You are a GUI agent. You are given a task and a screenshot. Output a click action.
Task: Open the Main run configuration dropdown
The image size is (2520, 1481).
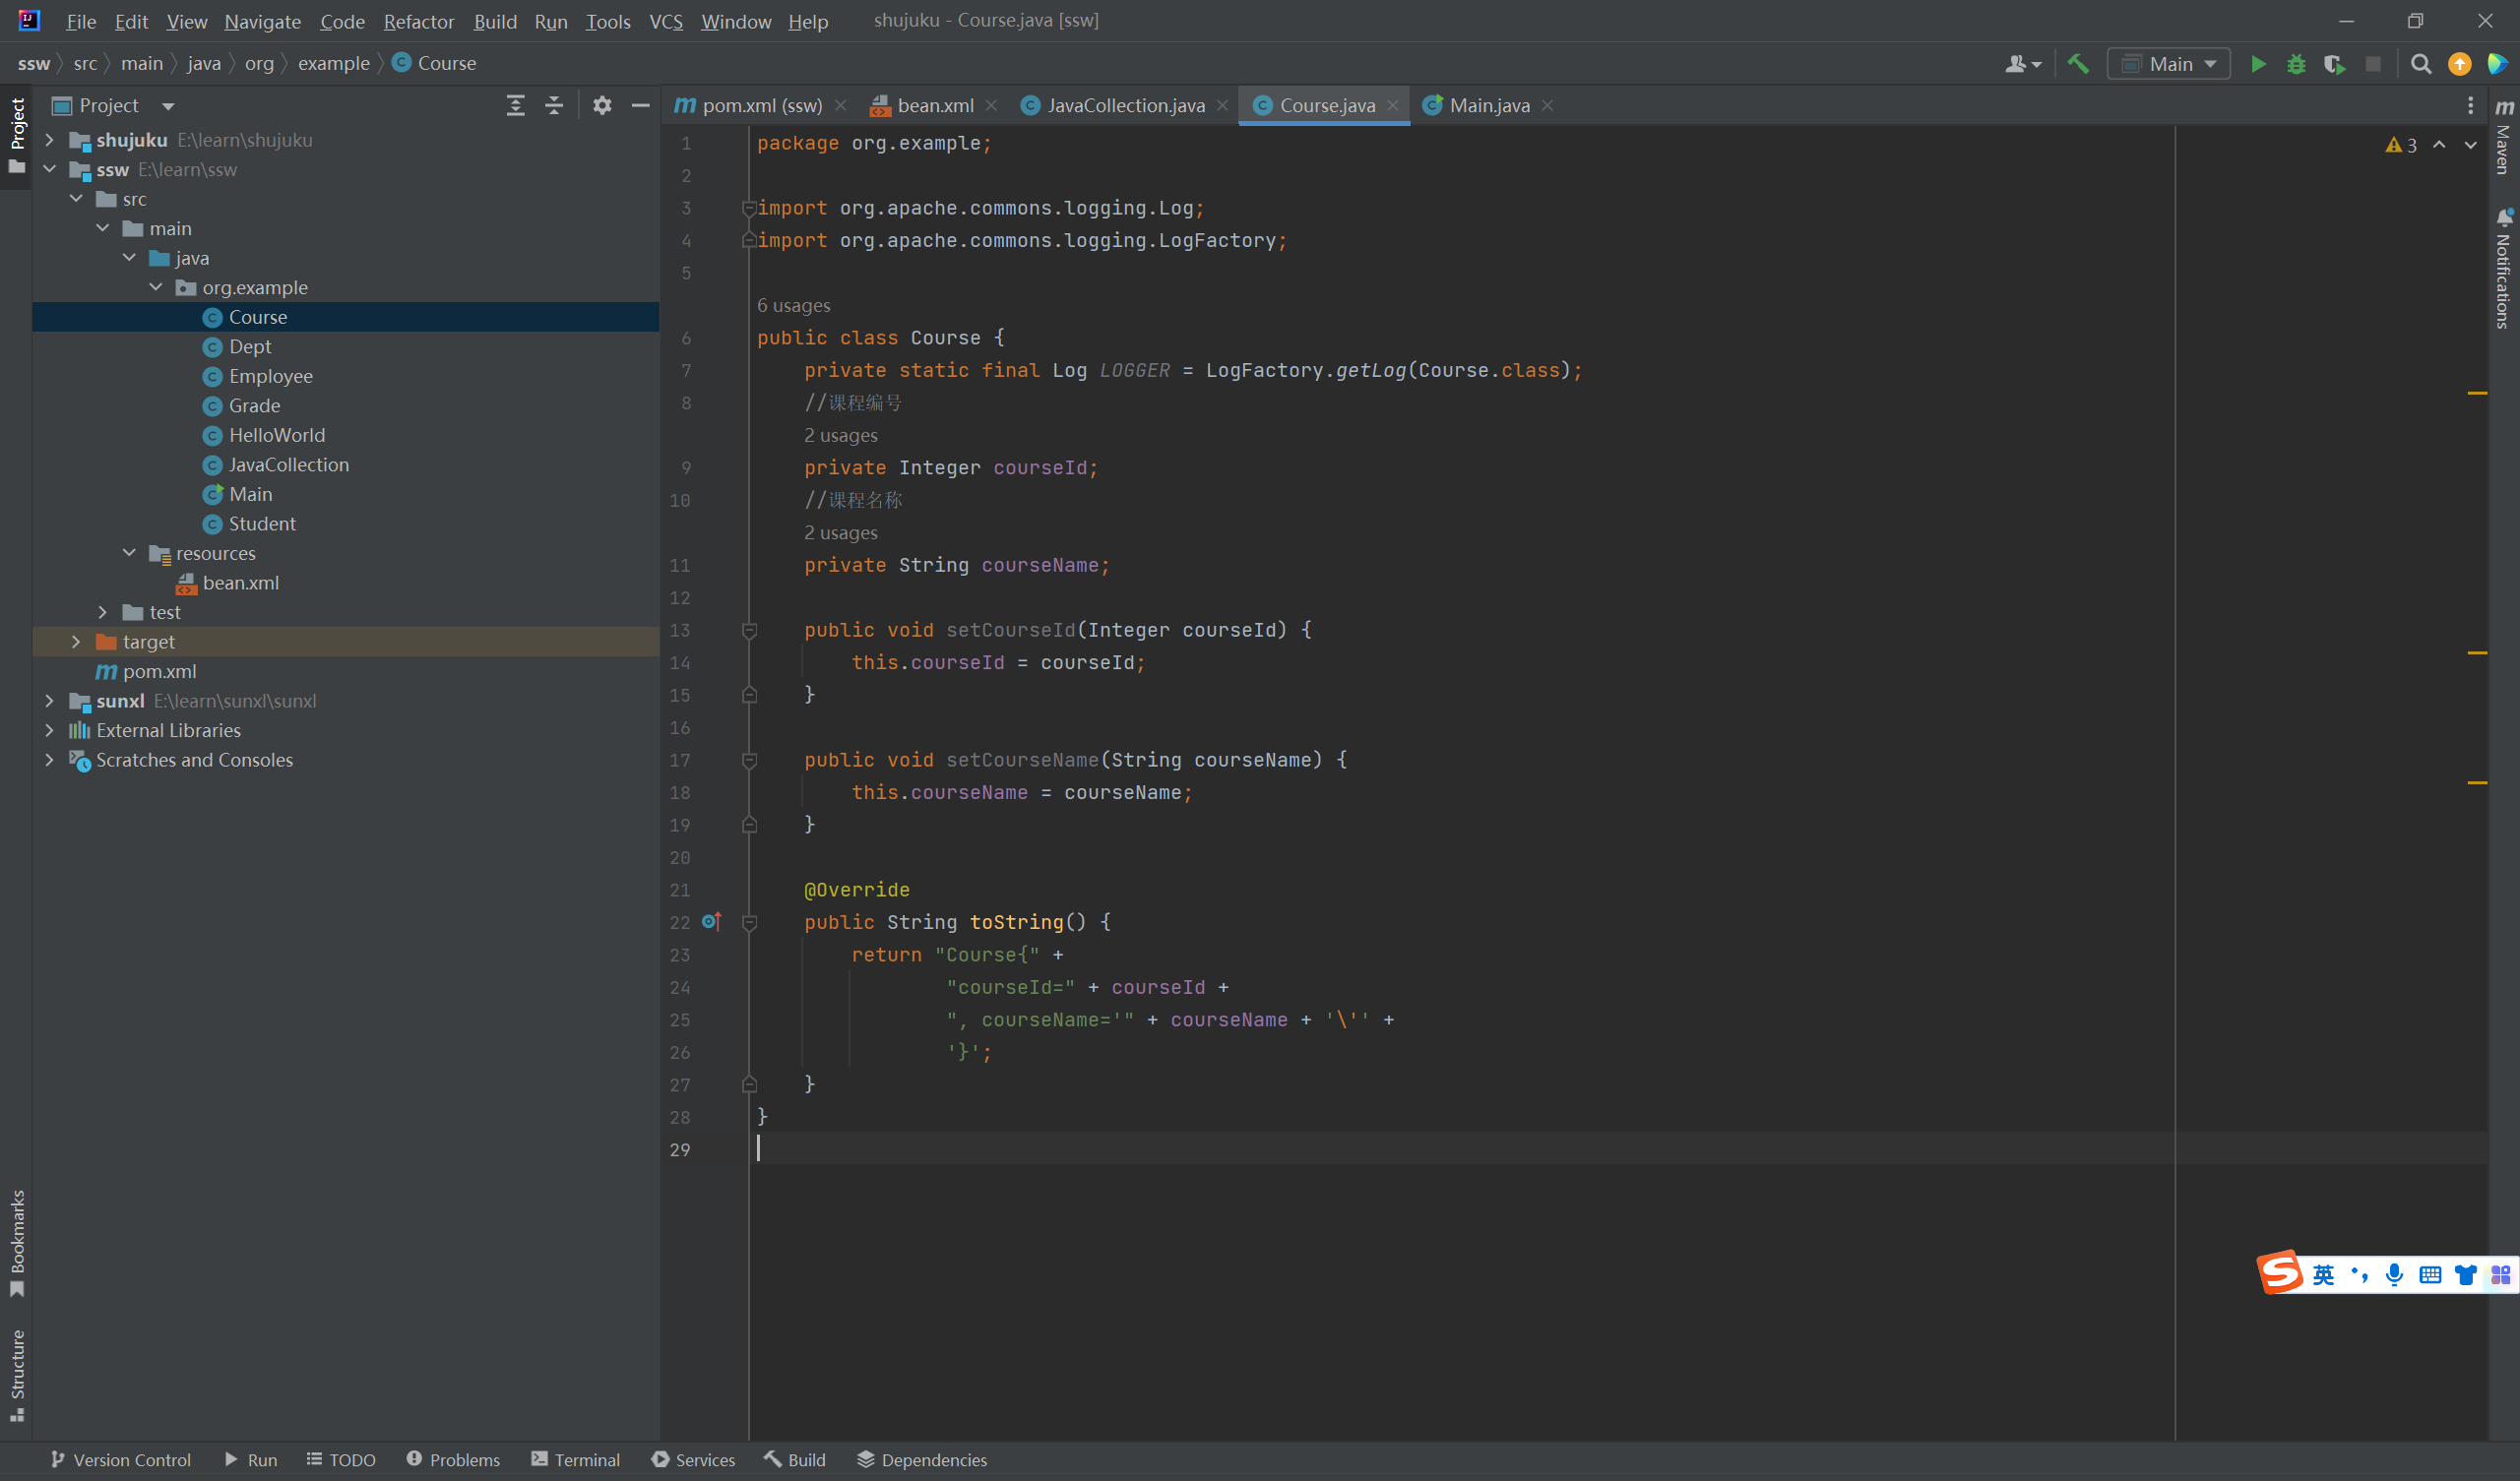[2169, 64]
